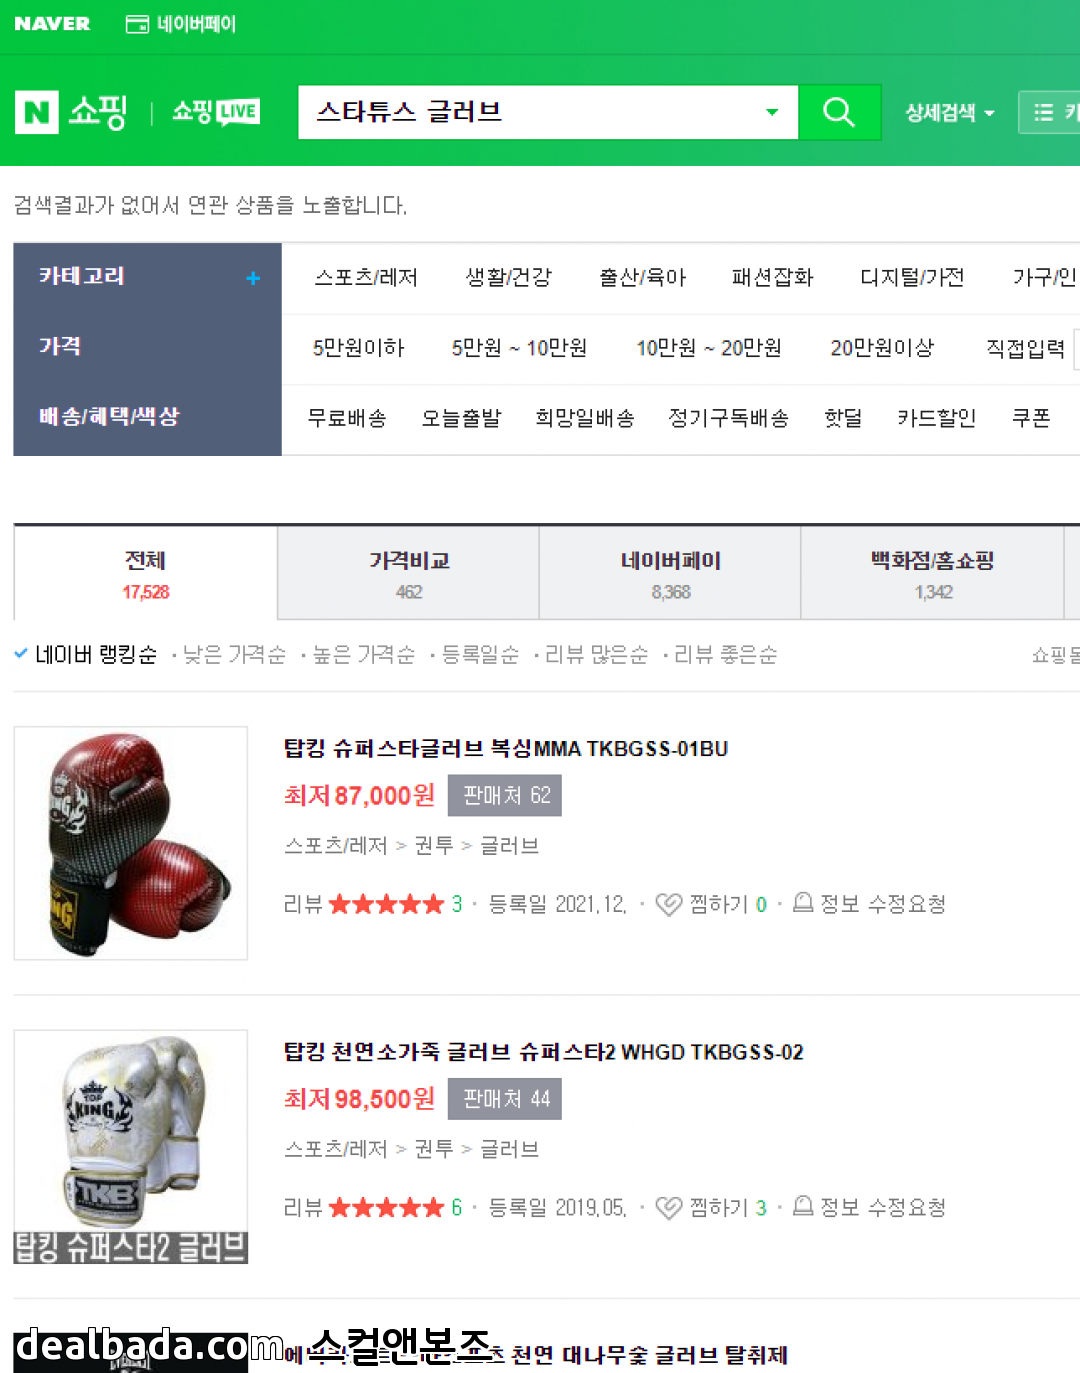1080x1373 pixels.
Task: Click the heart wishlist icon for second product
Action: click(x=668, y=1208)
